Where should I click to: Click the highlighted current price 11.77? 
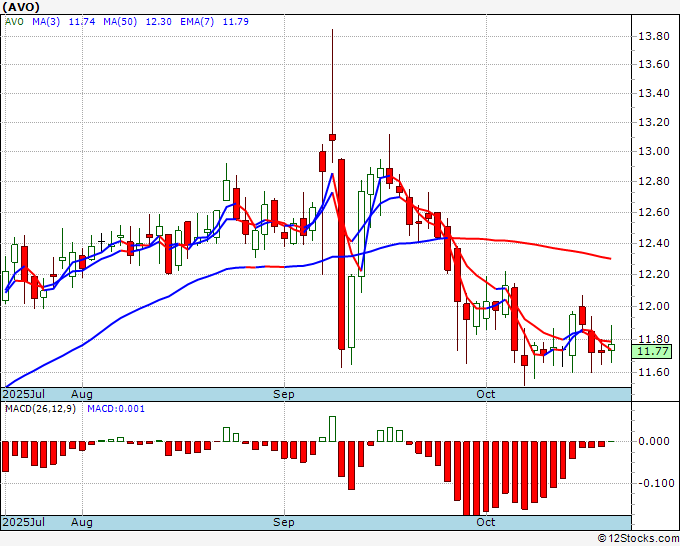tap(652, 351)
